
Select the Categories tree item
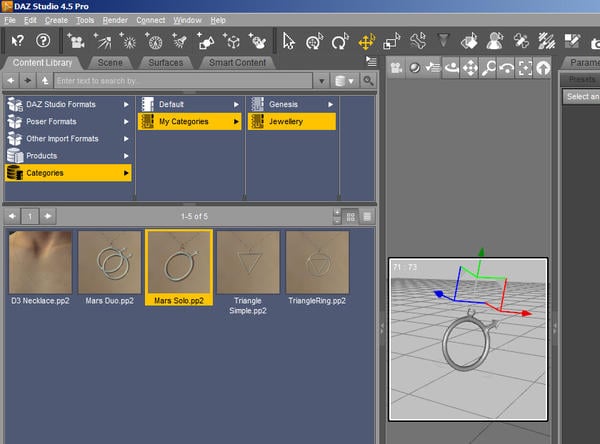(x=68, y=173)
